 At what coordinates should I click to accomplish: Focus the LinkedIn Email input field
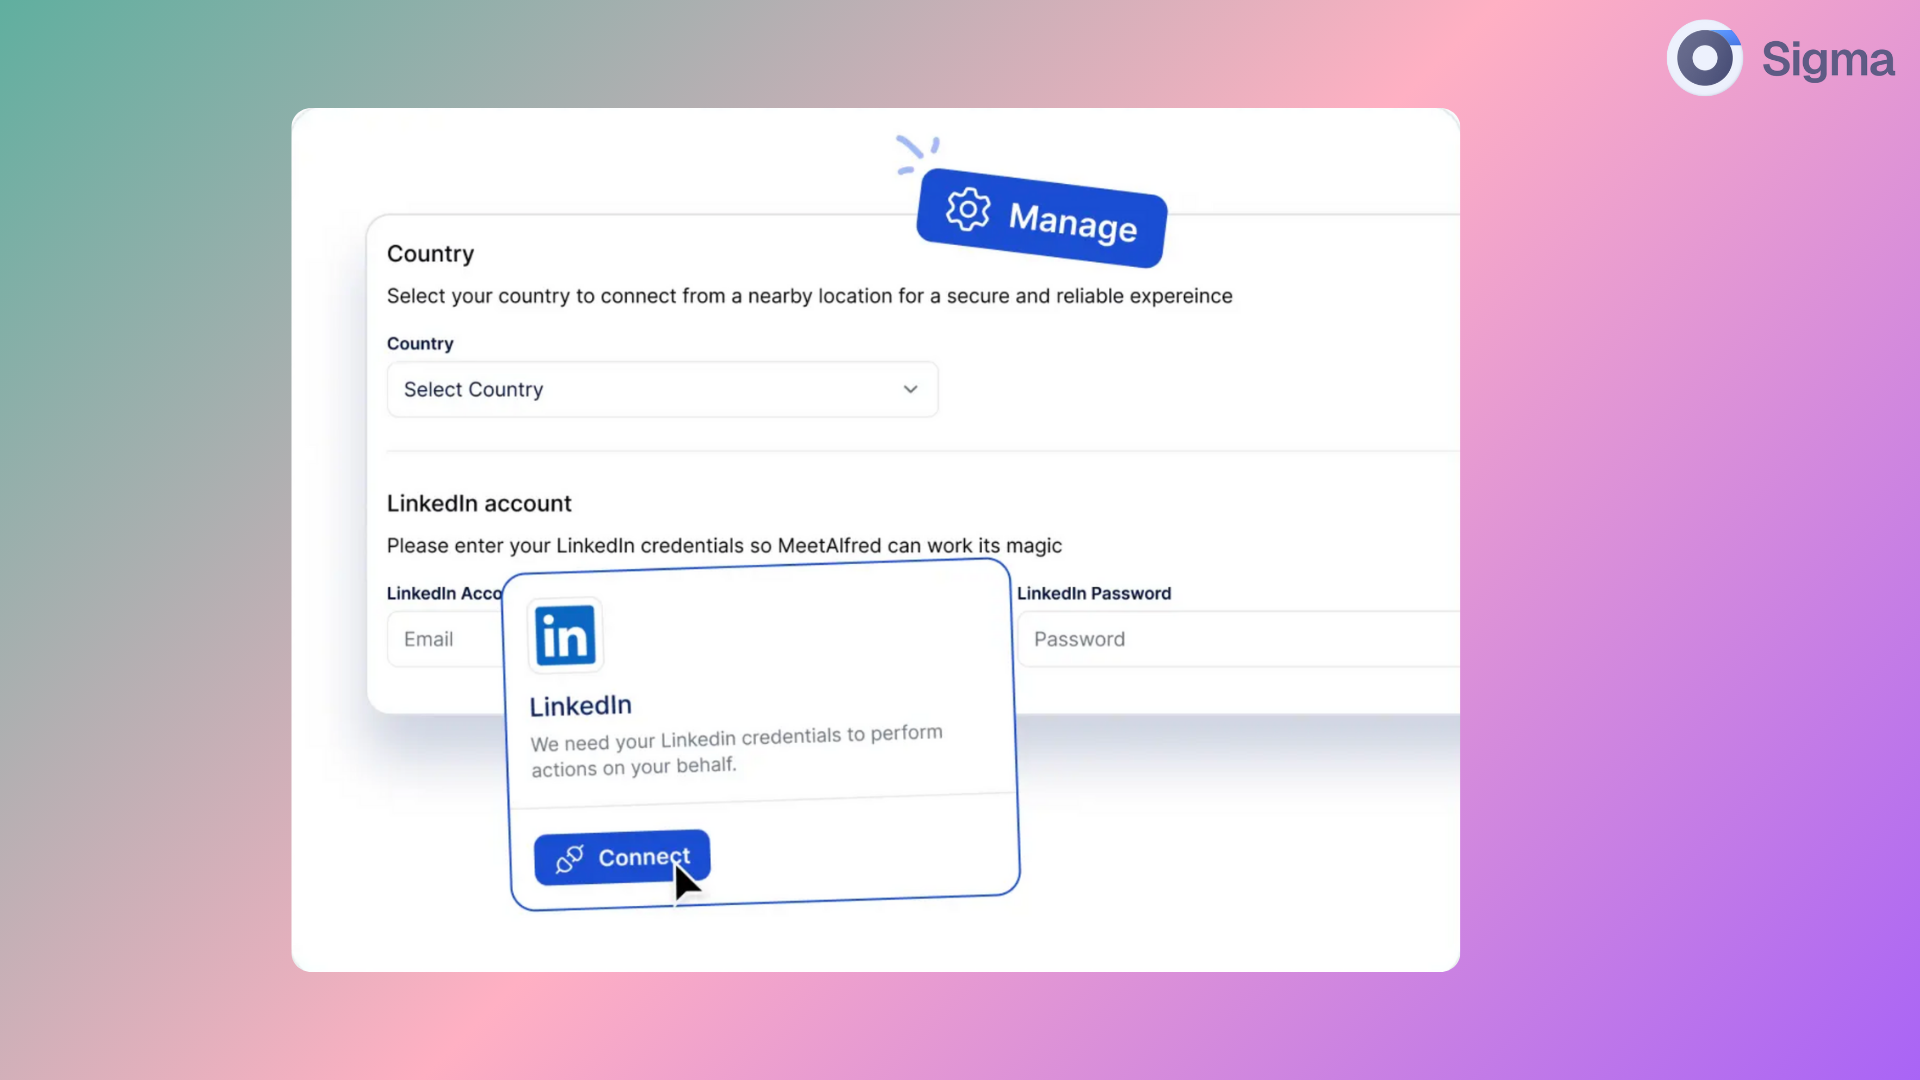446,639
